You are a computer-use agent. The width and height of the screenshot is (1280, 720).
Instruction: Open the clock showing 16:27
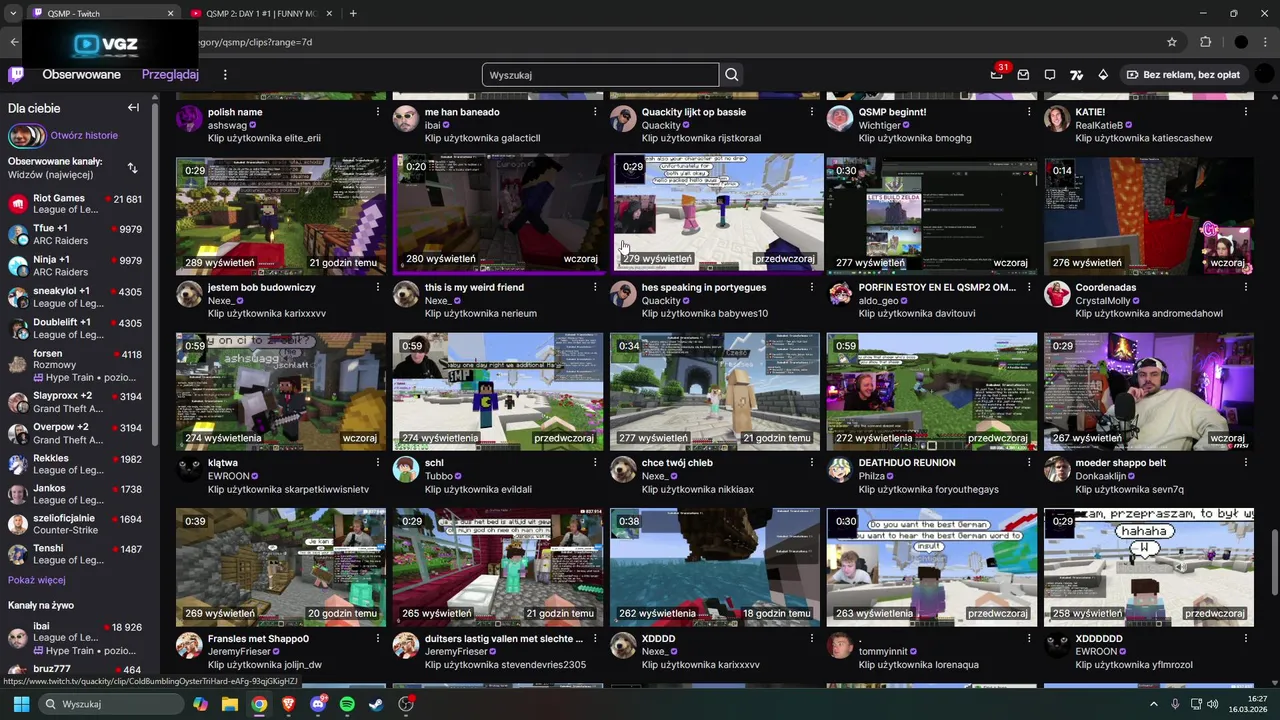click(x=1248, y=704)
